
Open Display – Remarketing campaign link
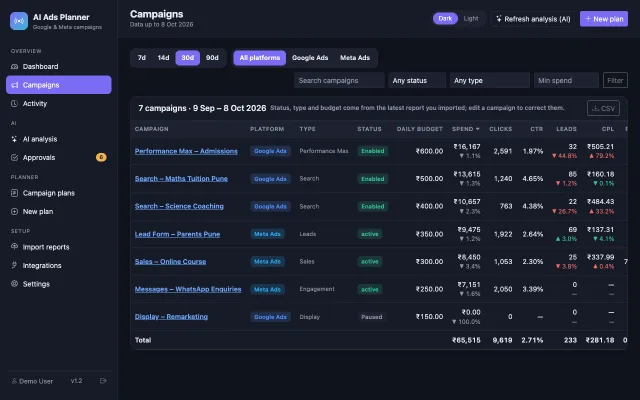(171, 317)
